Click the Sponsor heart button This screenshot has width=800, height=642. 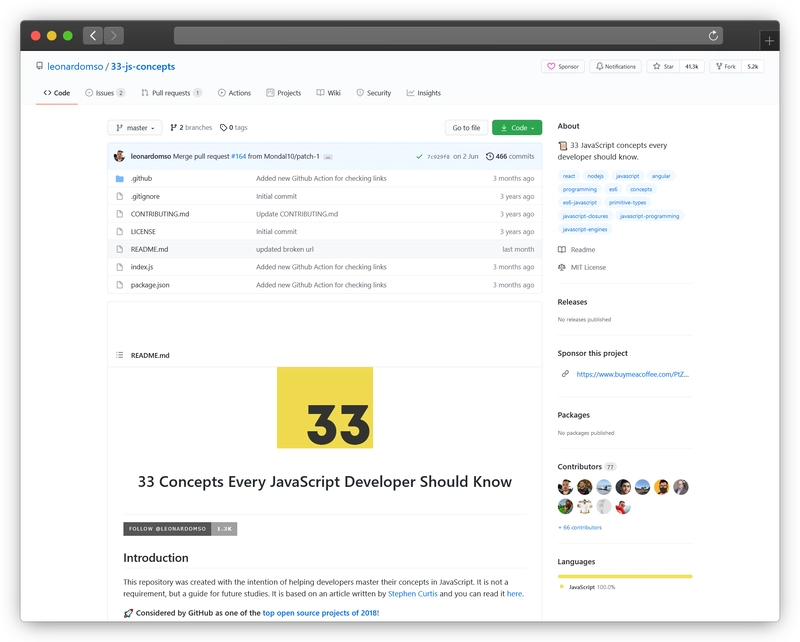[563, 66]
